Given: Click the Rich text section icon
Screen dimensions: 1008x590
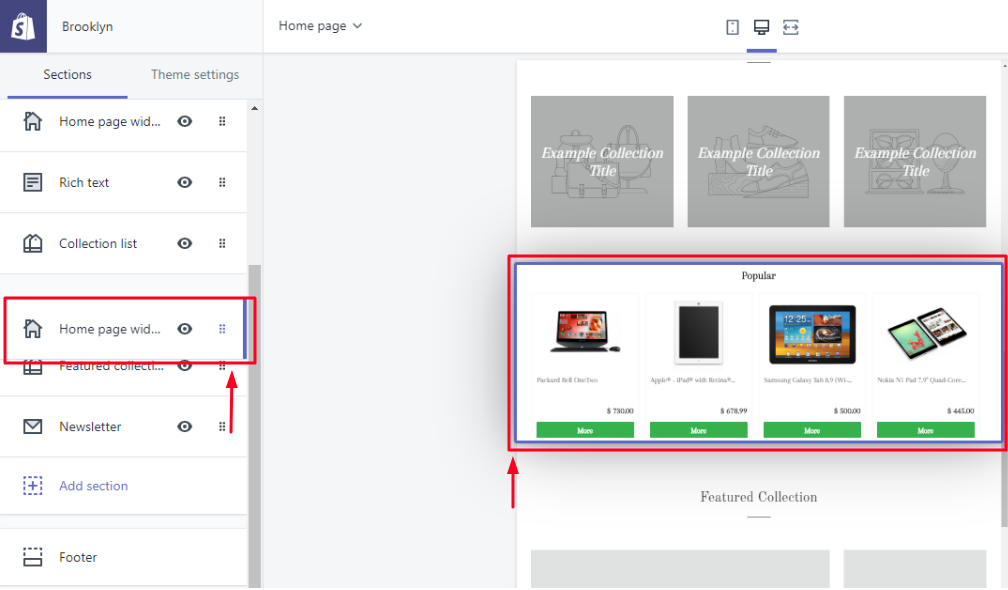Looking at the screenshot, I should click(33, 183).
